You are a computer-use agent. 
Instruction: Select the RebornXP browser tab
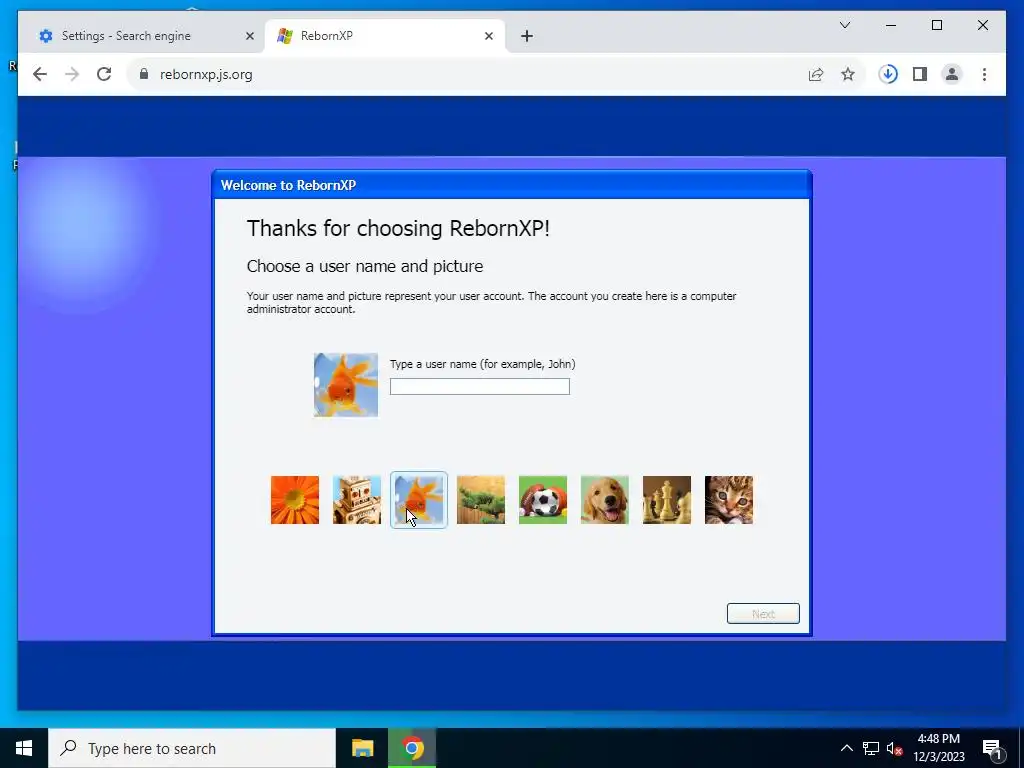point(385,36)
